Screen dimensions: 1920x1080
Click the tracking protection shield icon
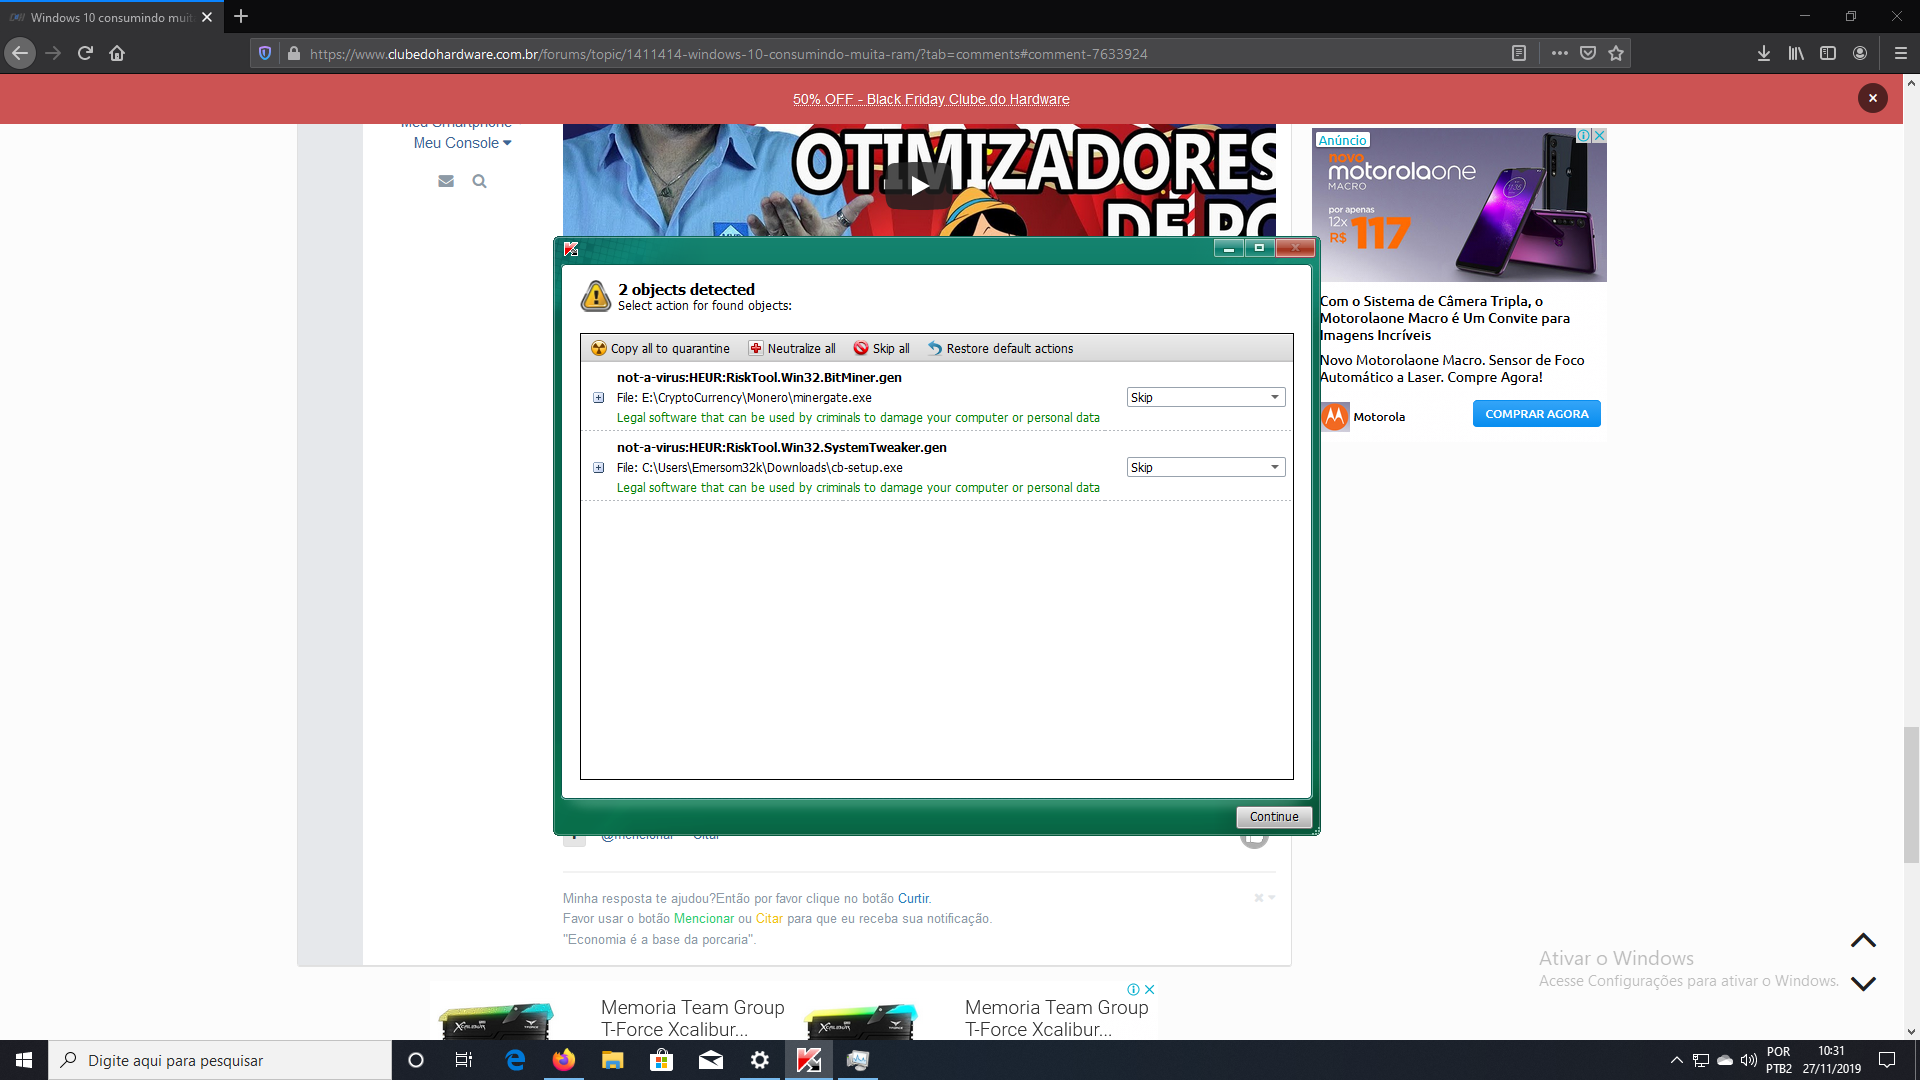(x=264, y=53)
